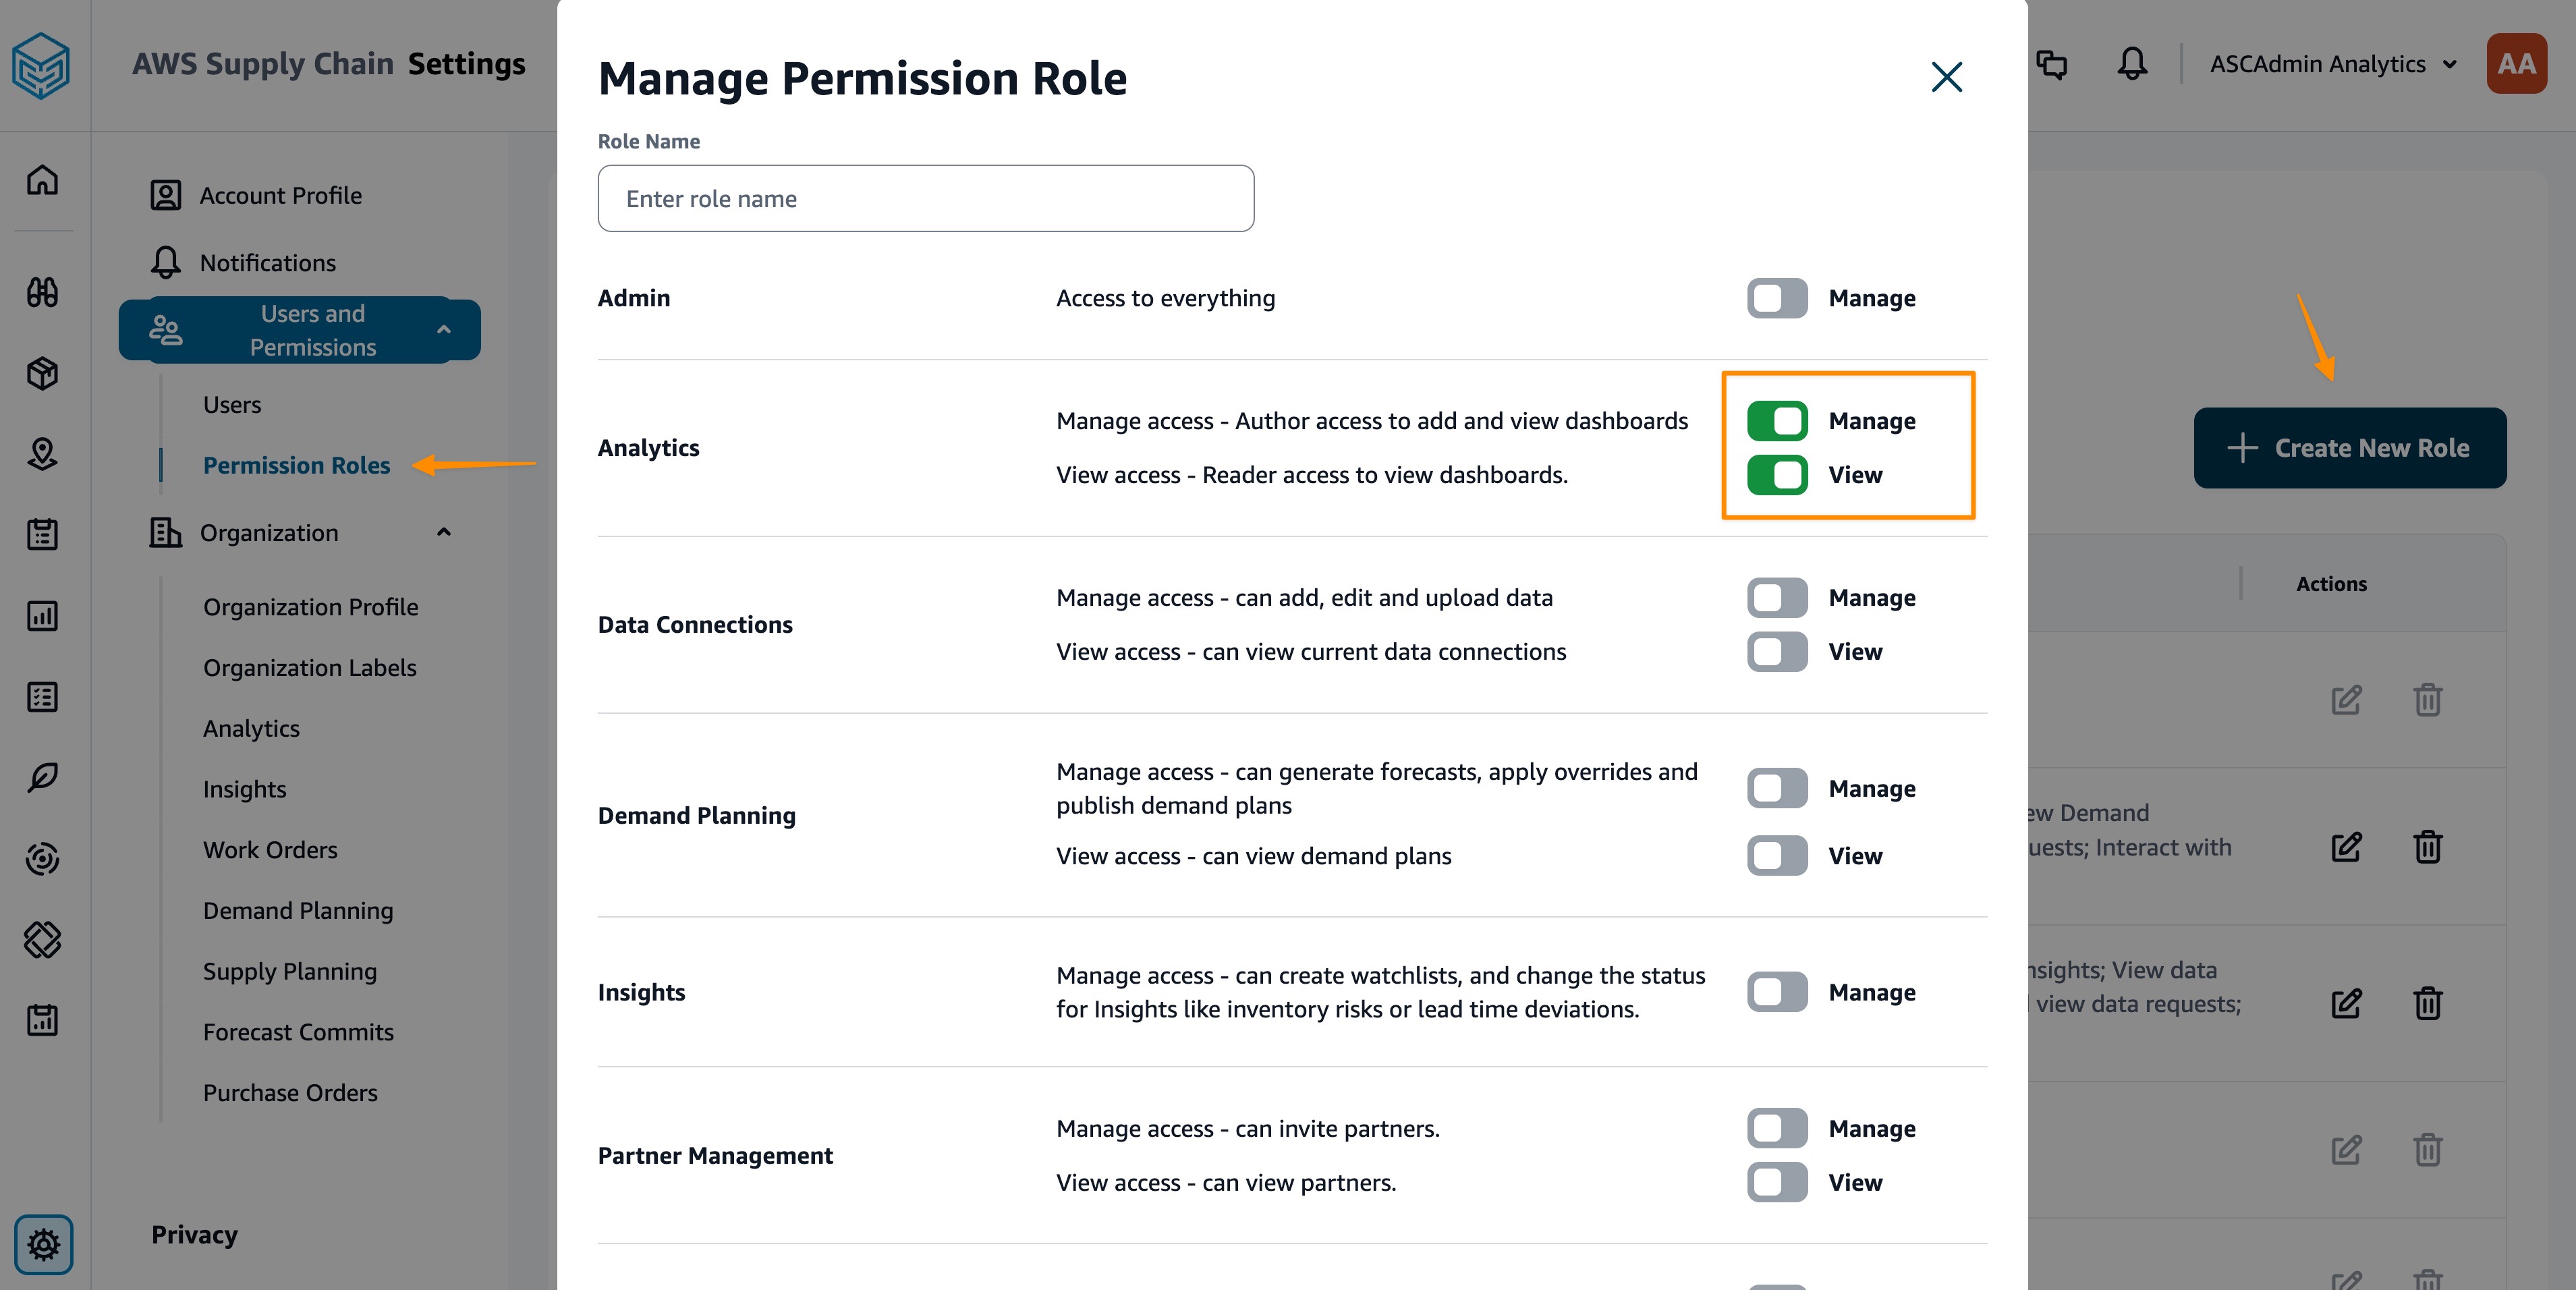Enable Partner Management Manage switch
2576x1290 pixels.
click(x=1777, y=1128)
